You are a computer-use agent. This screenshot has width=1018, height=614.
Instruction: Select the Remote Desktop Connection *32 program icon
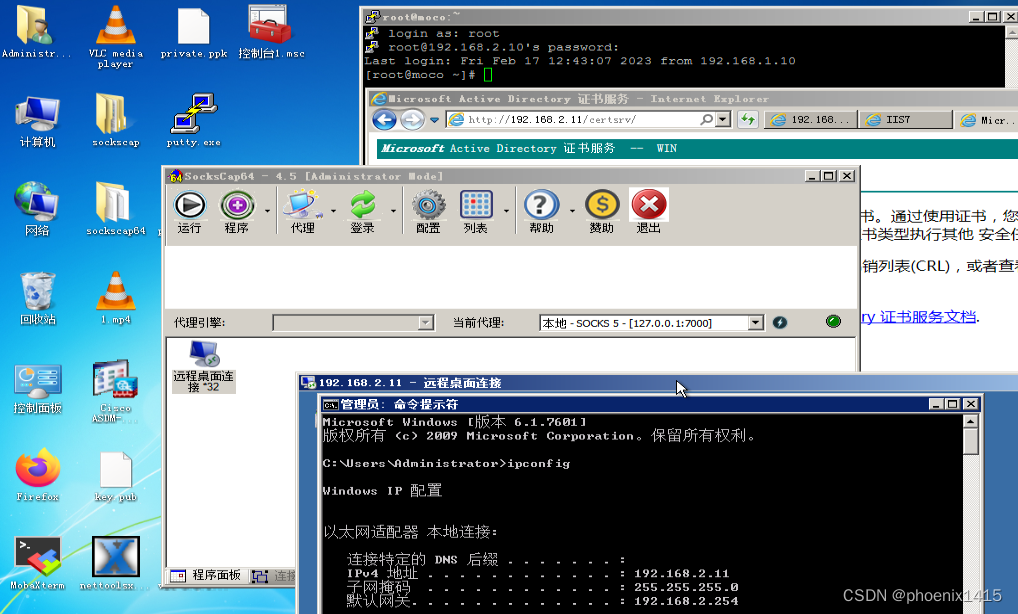[x=203, y=367]
